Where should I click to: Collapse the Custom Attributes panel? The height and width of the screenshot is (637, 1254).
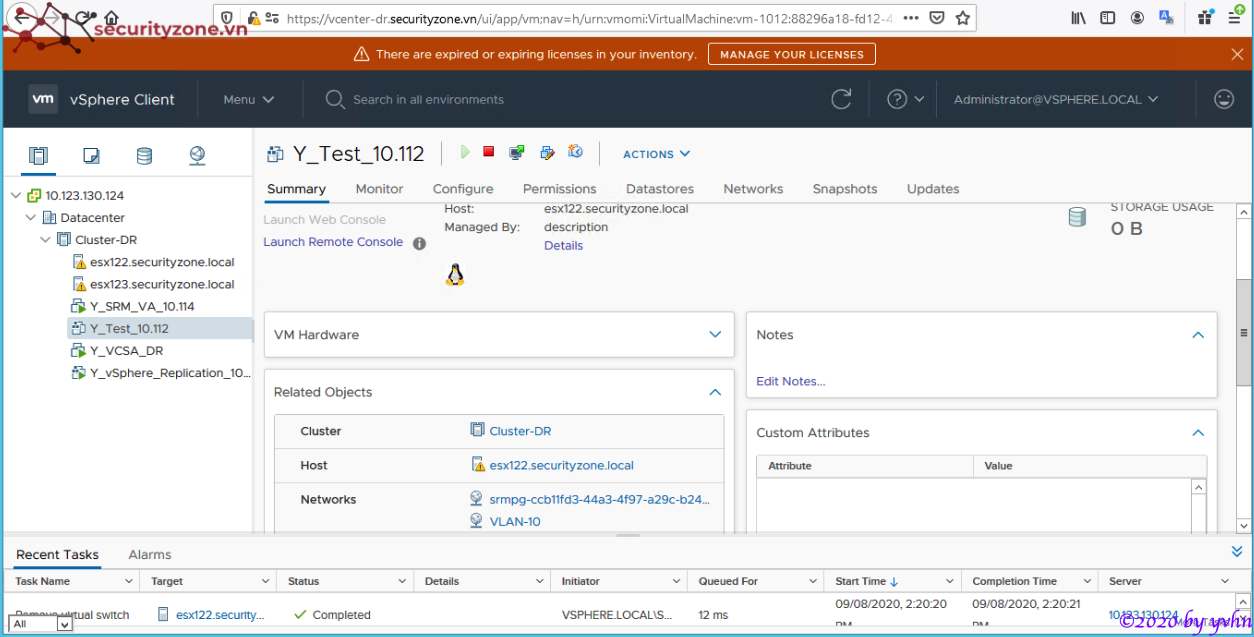(x=1198, y=433)
